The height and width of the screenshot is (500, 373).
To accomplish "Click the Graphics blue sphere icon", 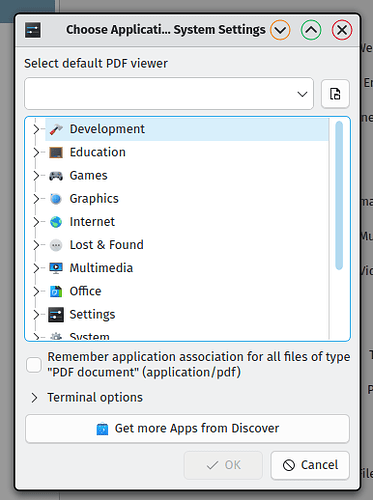I will click(56, 199).
